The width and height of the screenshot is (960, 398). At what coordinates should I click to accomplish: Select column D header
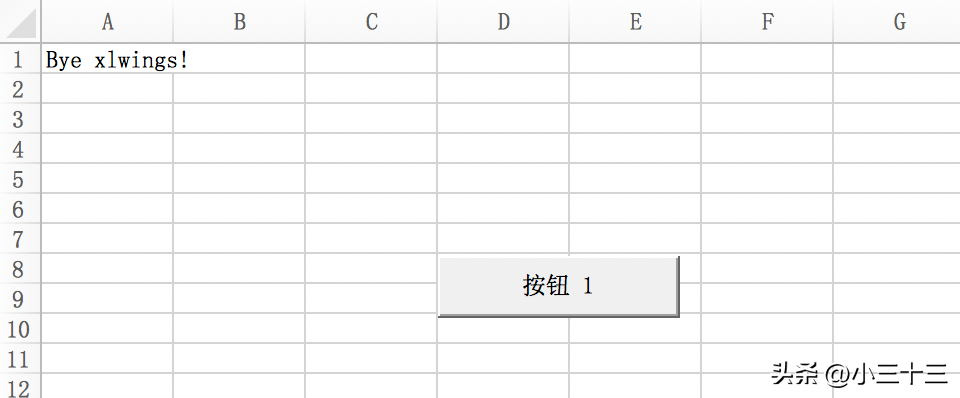503,21
